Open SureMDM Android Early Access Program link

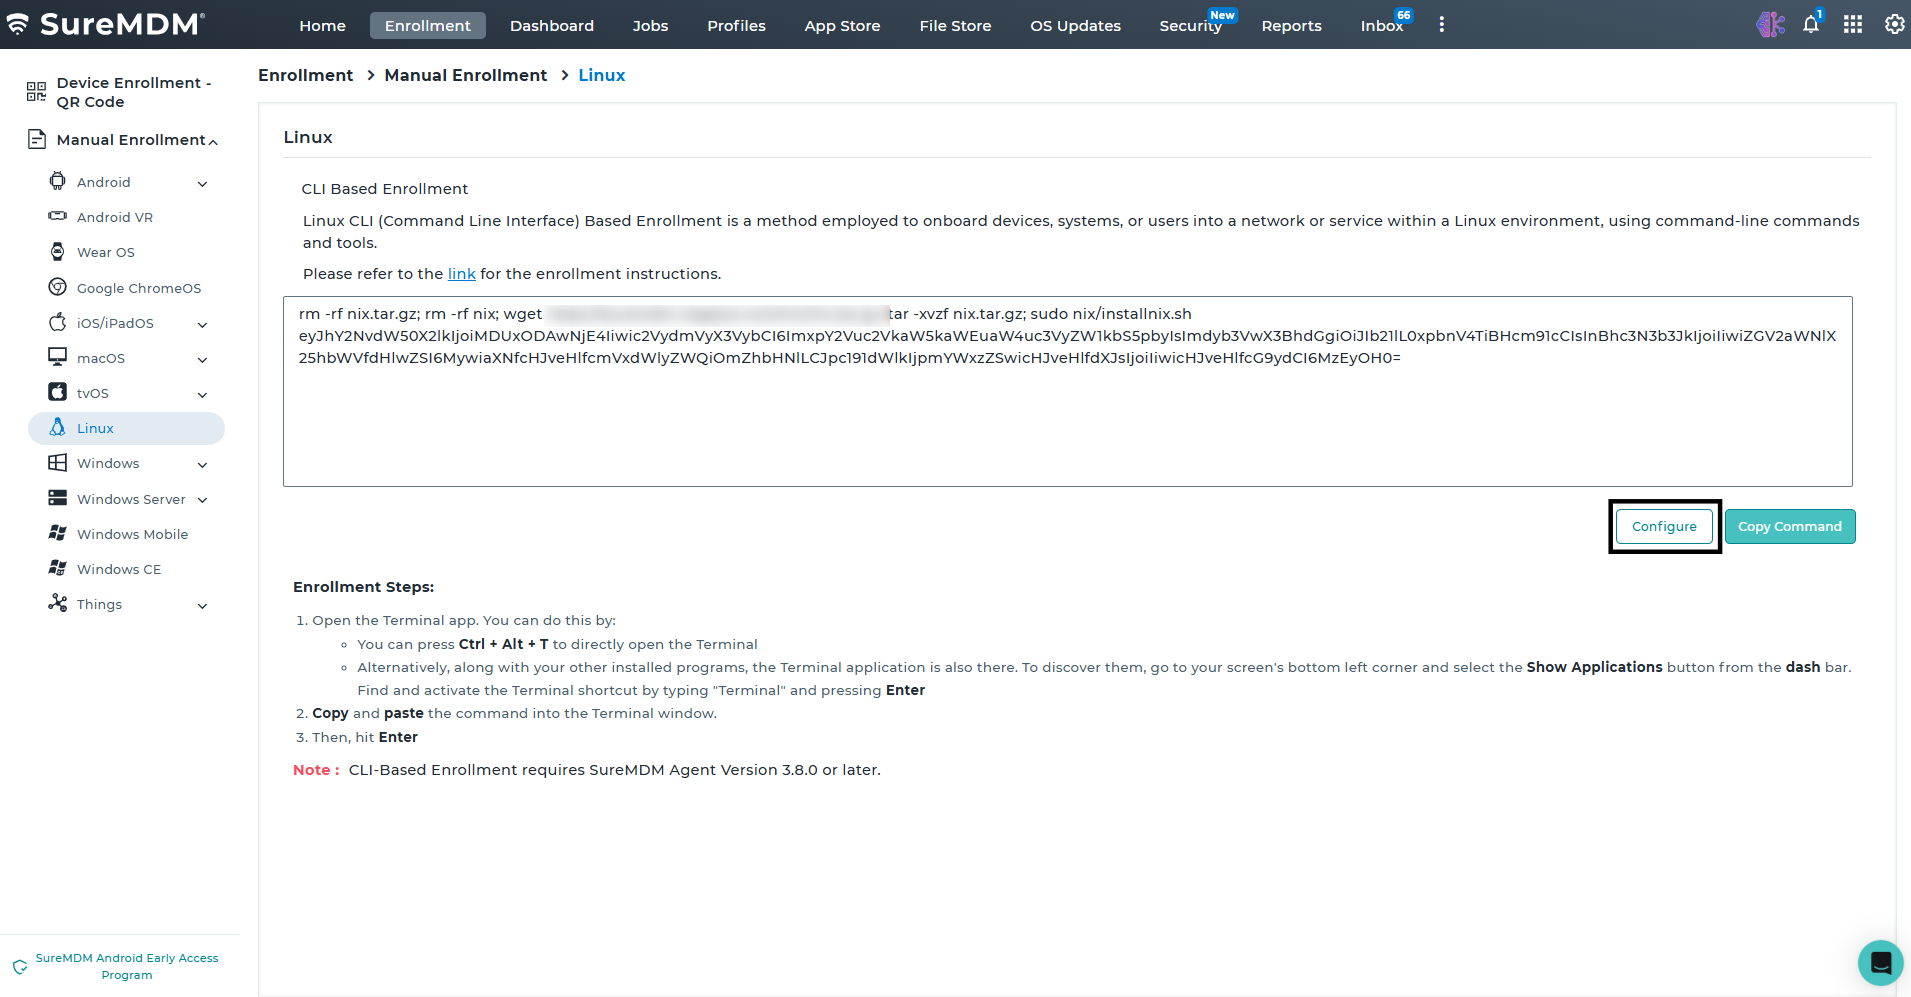coord(127,966)
